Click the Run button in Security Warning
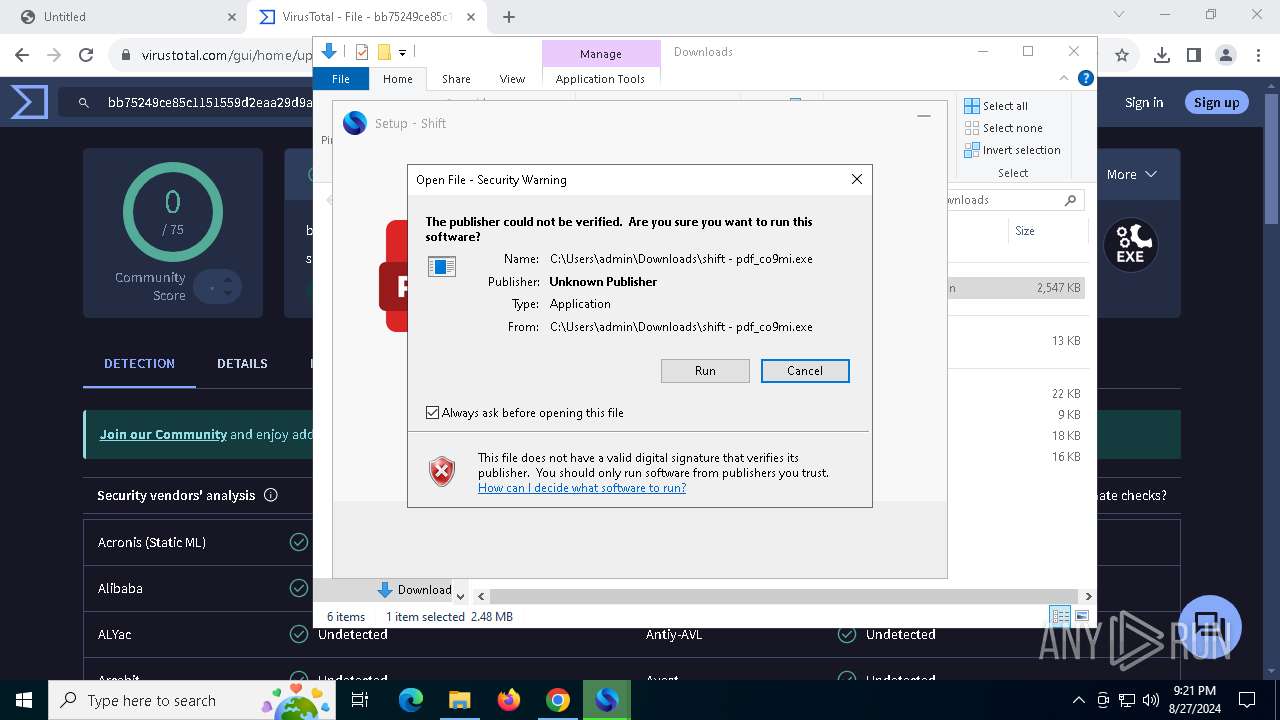The height and width of the screenshot is (720, 1280). tap(705, 371)
